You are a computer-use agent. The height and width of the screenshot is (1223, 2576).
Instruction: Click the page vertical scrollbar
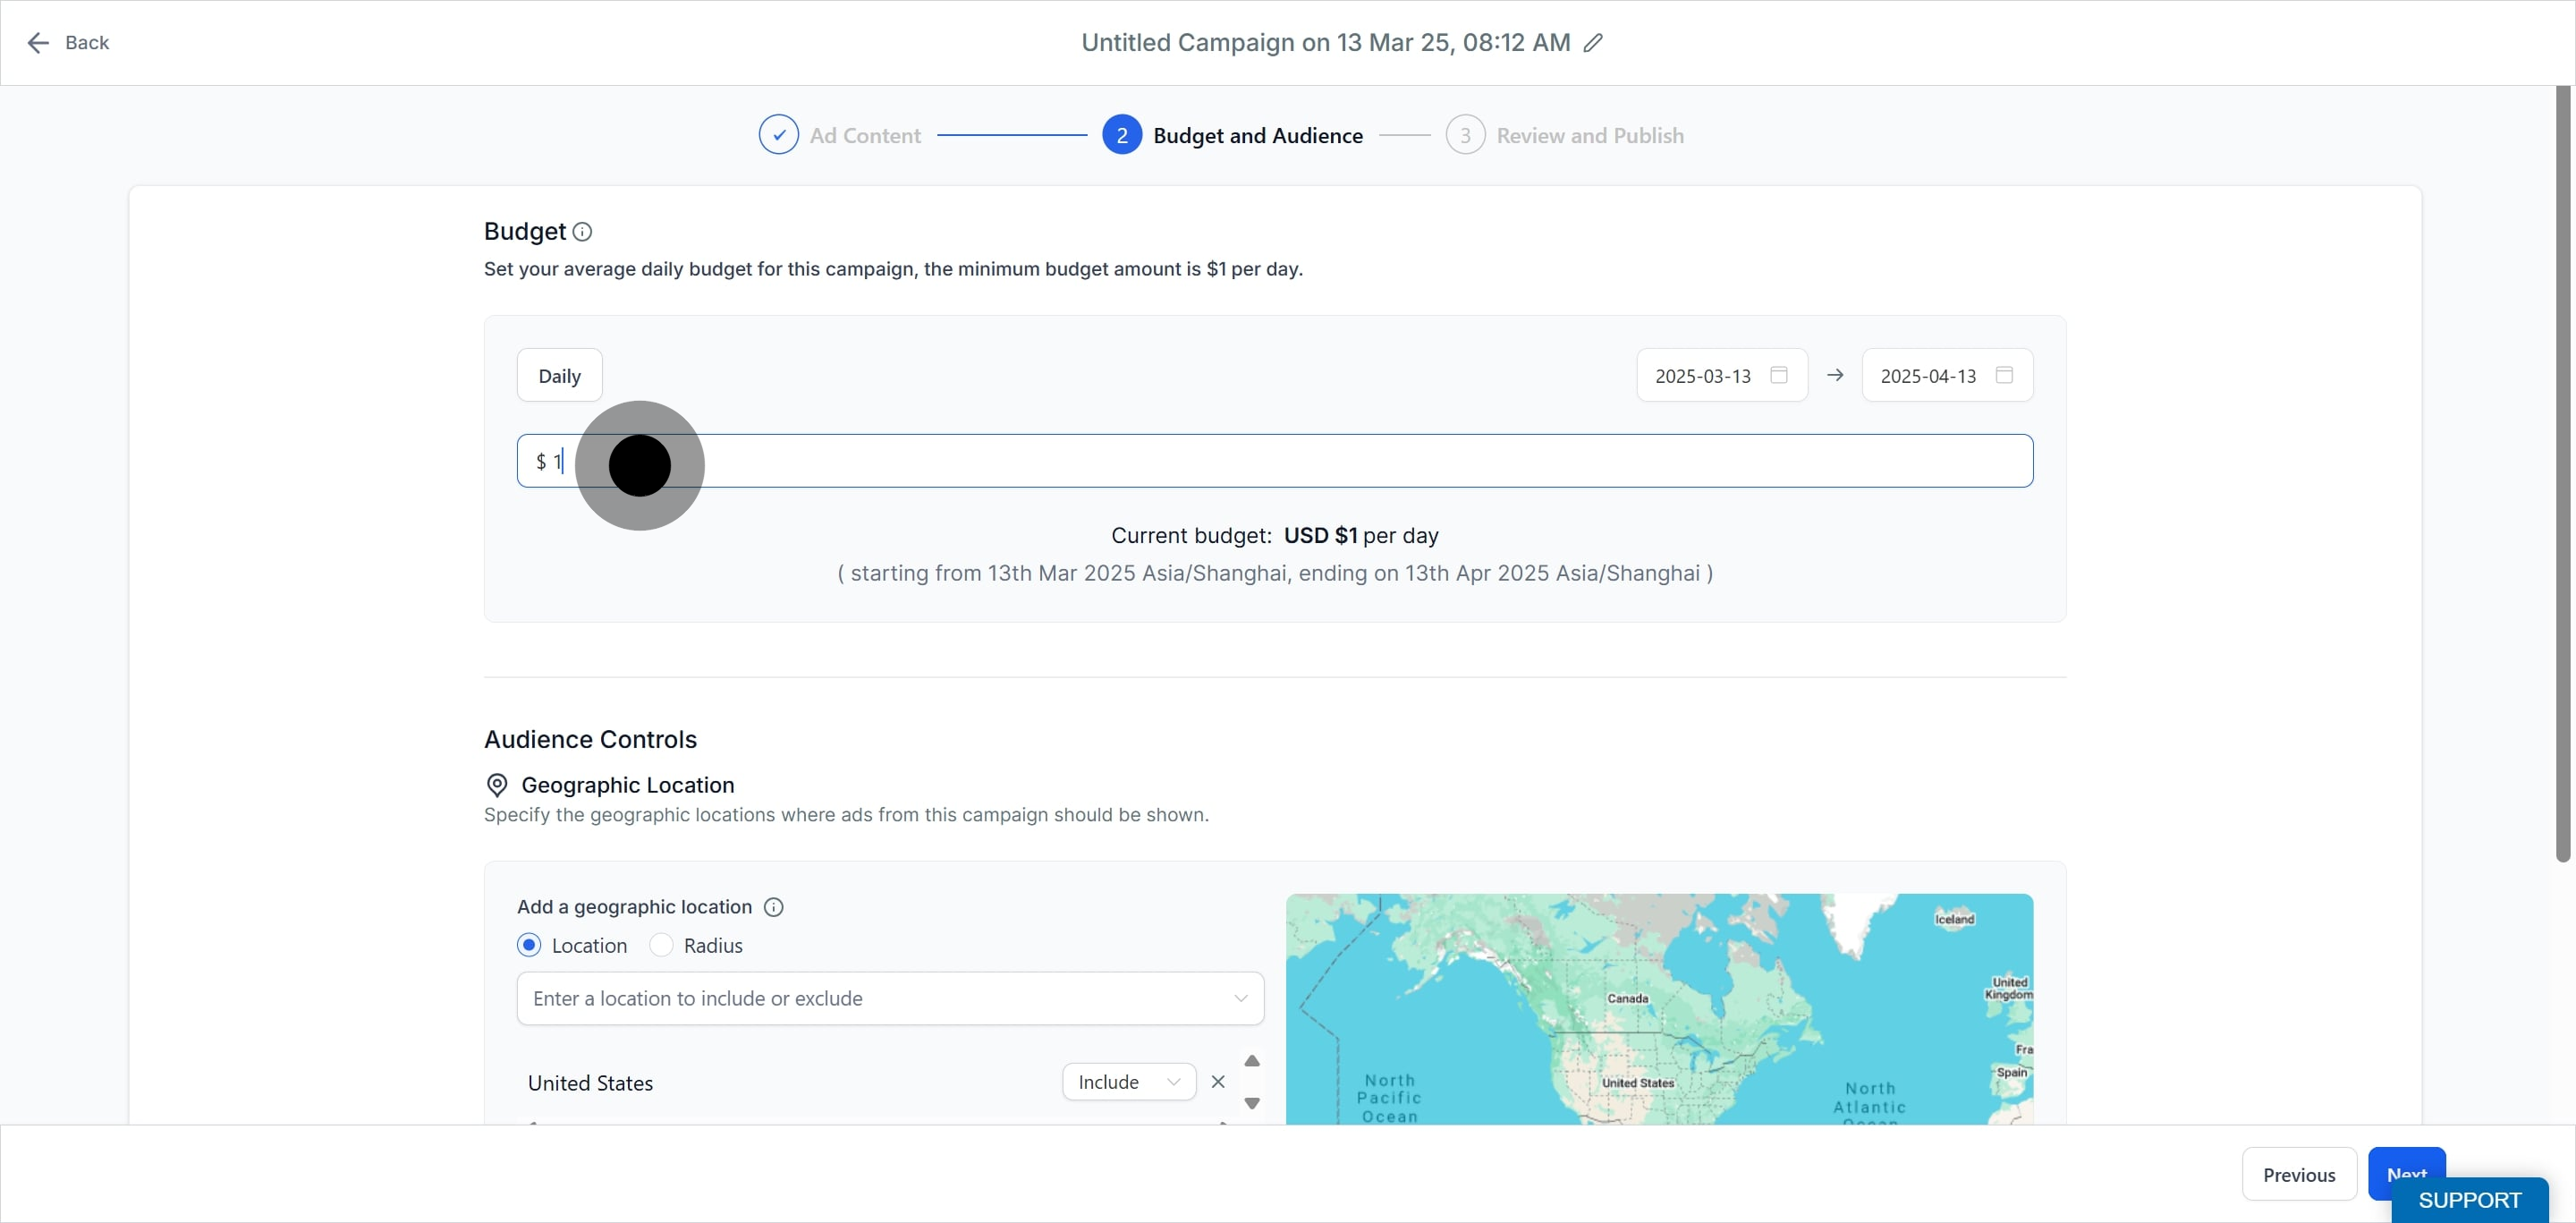click(x=2562, y=474)
